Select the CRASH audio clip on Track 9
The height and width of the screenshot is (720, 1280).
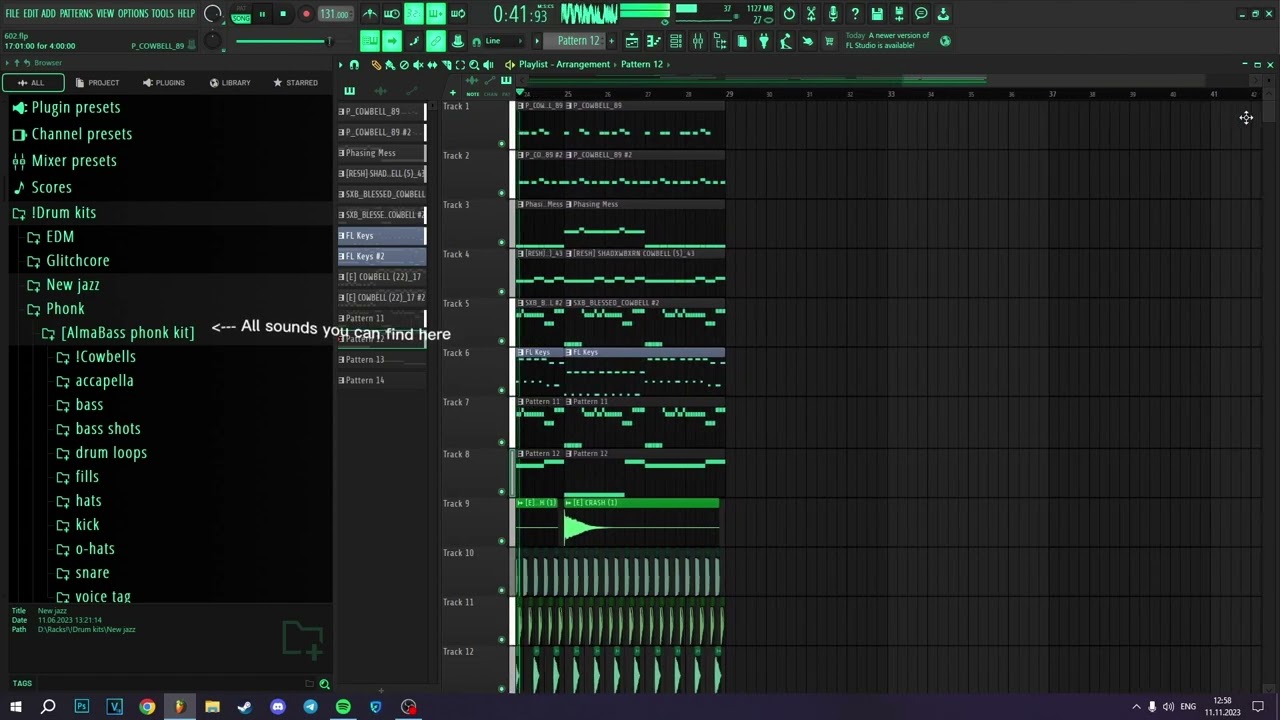click(x=641, y=522)
